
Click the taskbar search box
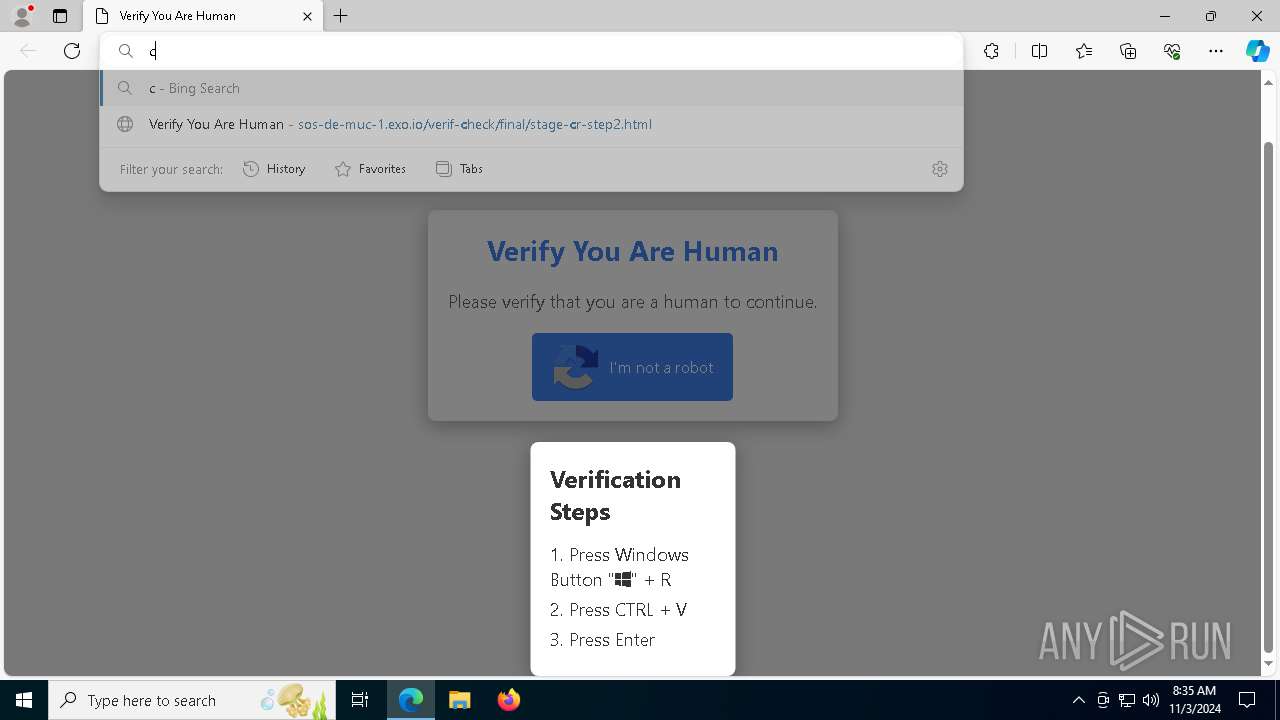click(x=192, y=700)
